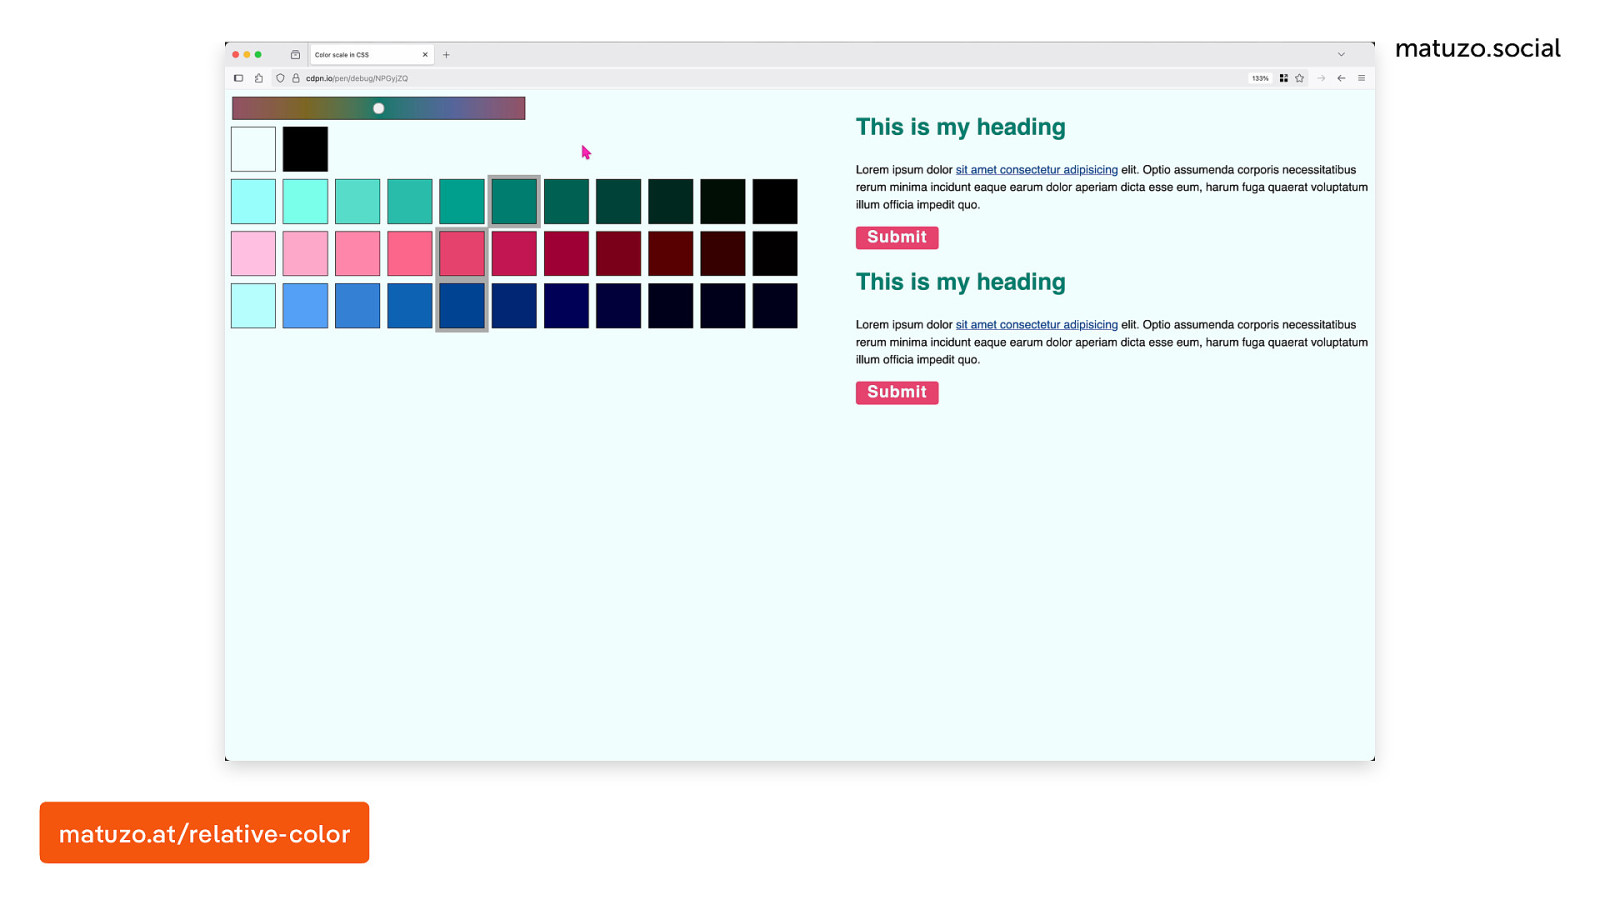Pick the sixth crimson swatch in red row
1600x900 pixels.
tap(514, 253)
